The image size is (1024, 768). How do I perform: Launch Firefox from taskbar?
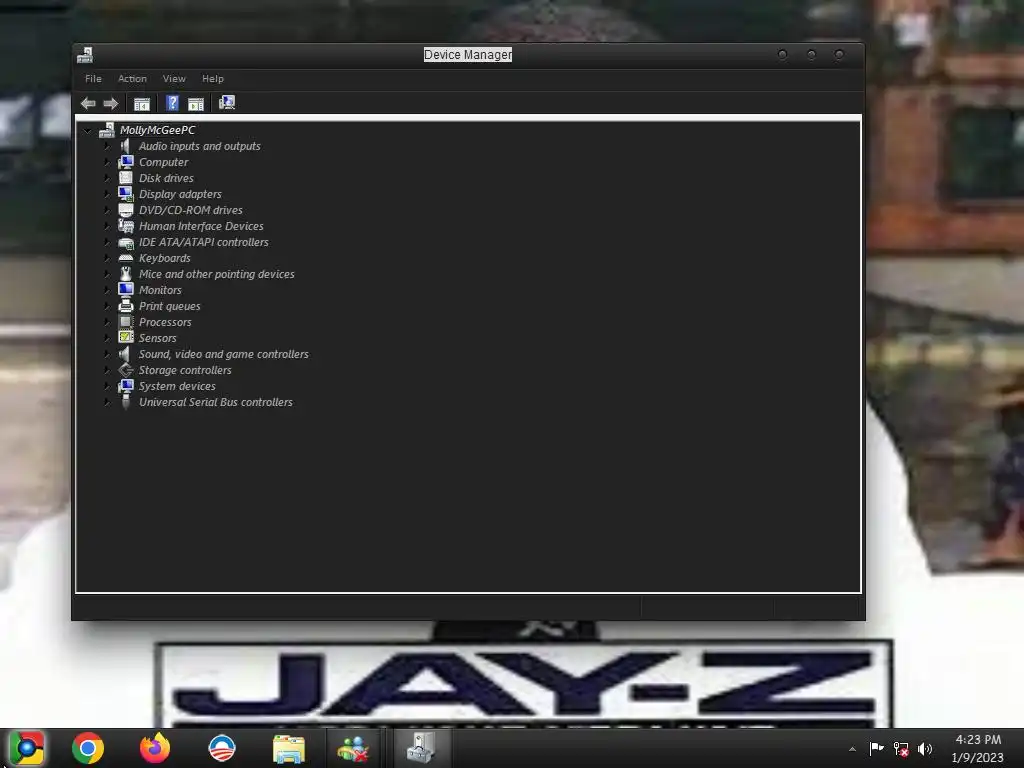(155, 748)
